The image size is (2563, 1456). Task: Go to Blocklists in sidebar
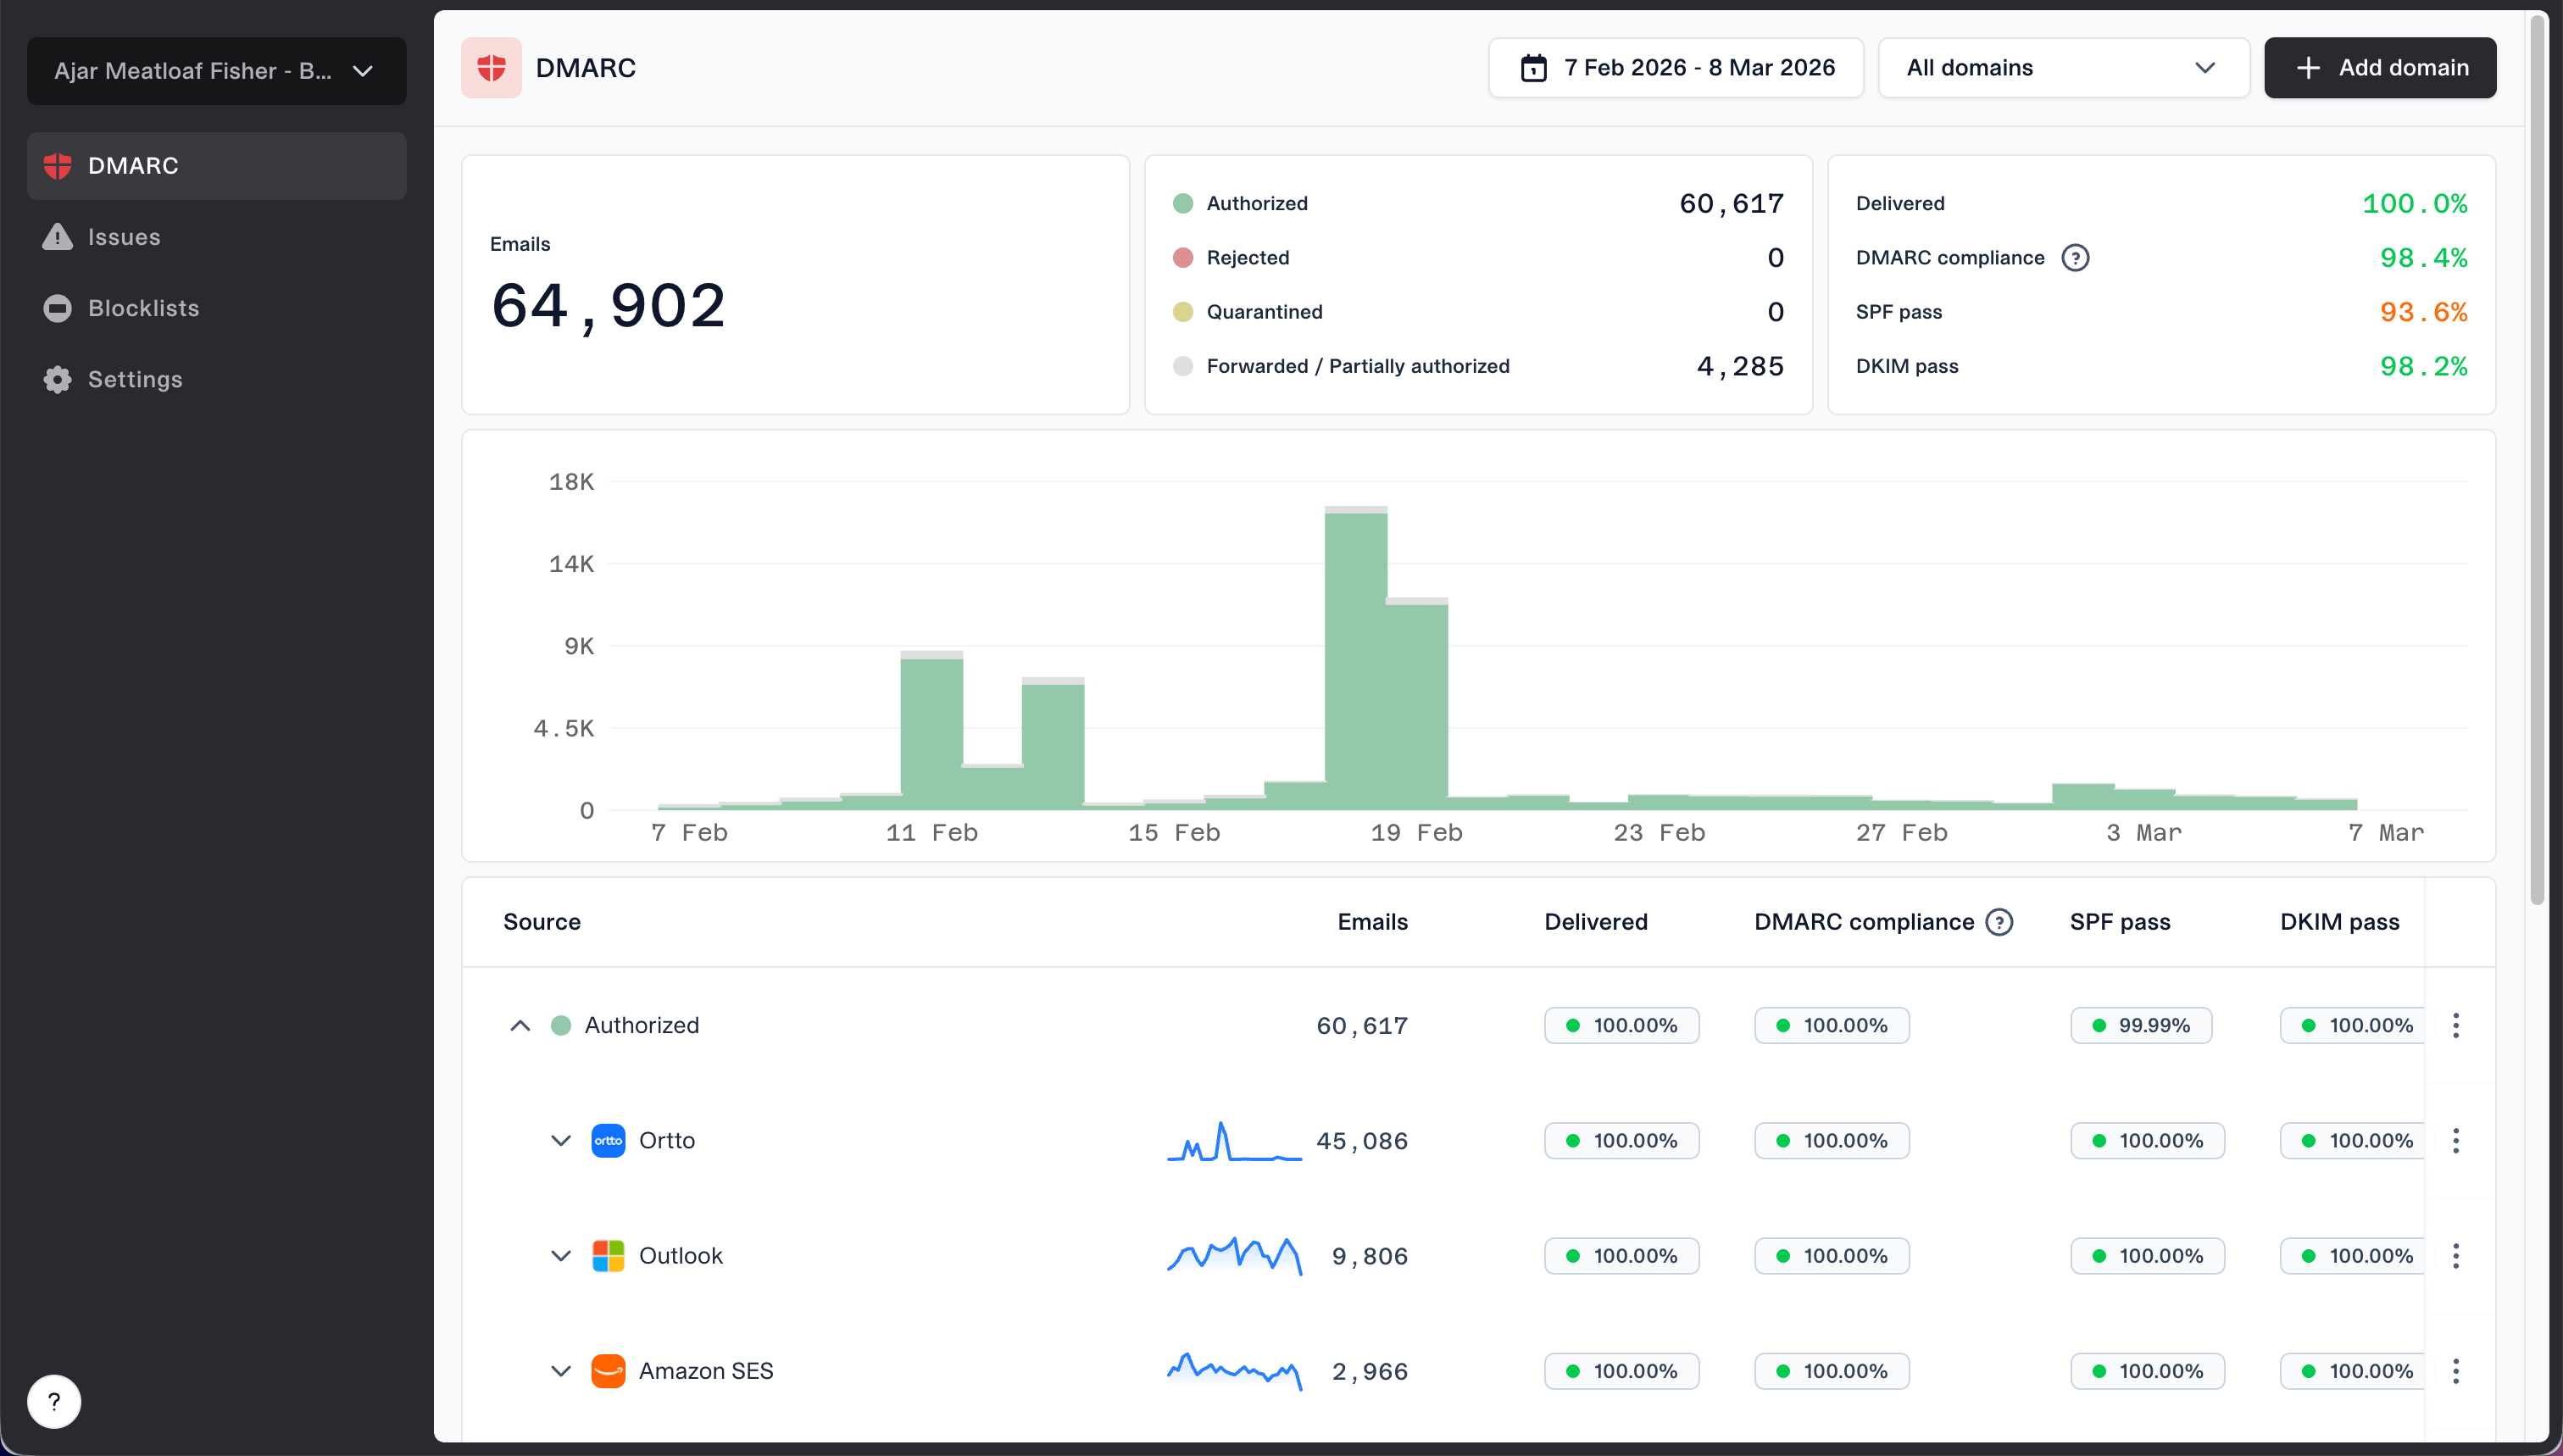click(x=143, y=308)
